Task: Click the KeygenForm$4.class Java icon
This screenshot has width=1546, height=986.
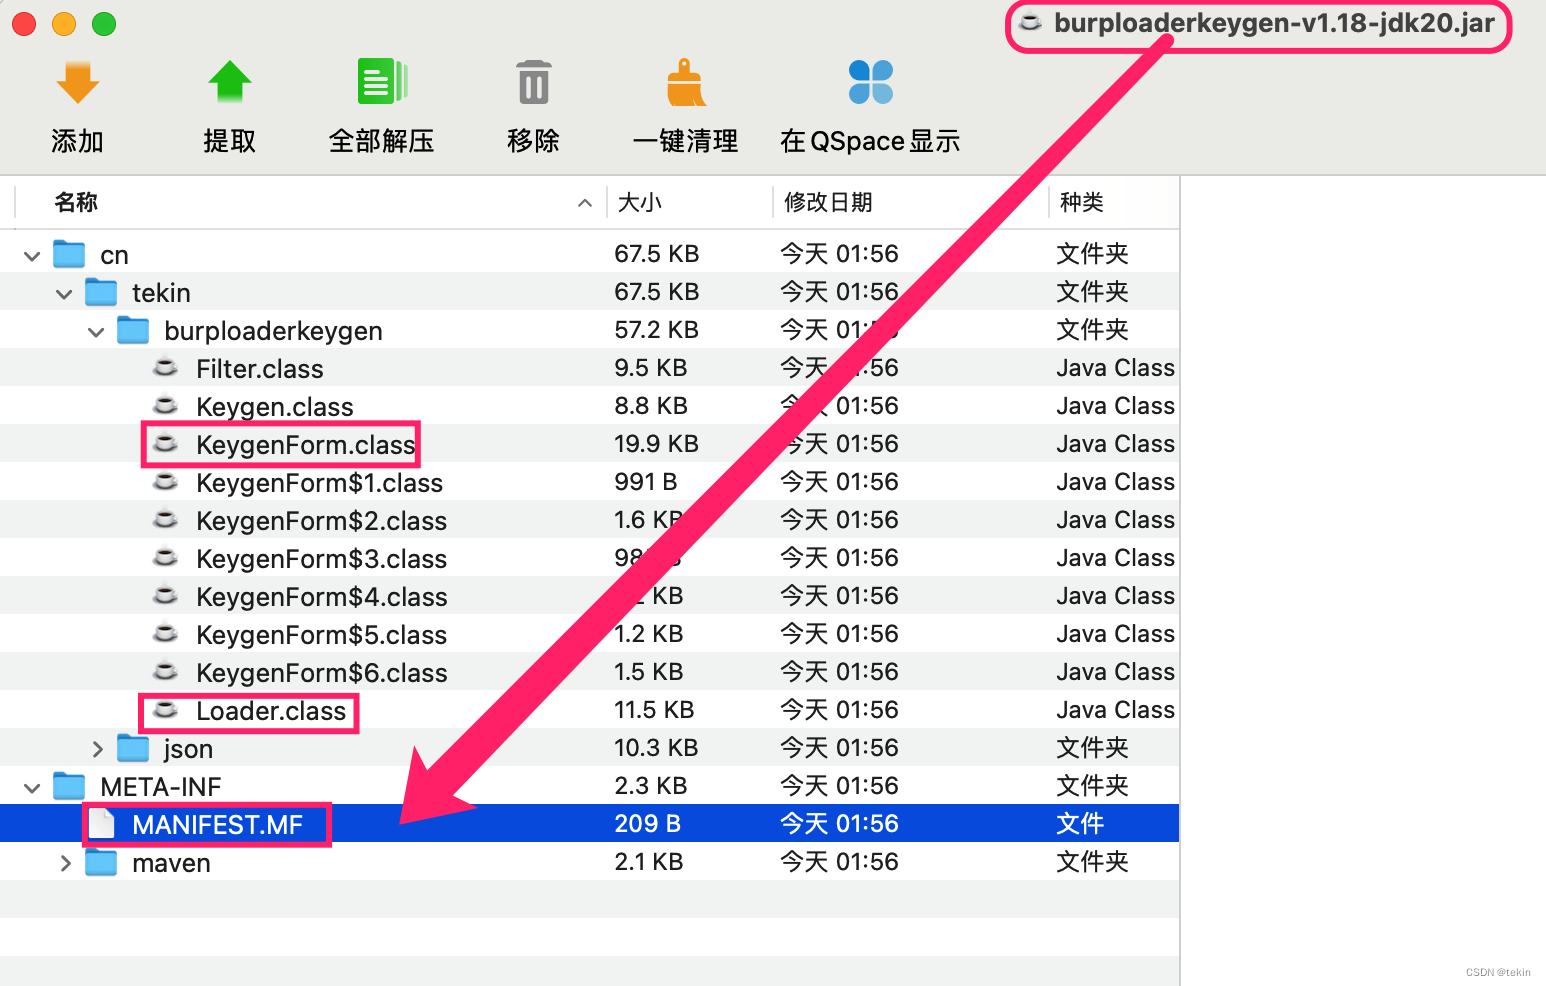Action: coord(165,596)
